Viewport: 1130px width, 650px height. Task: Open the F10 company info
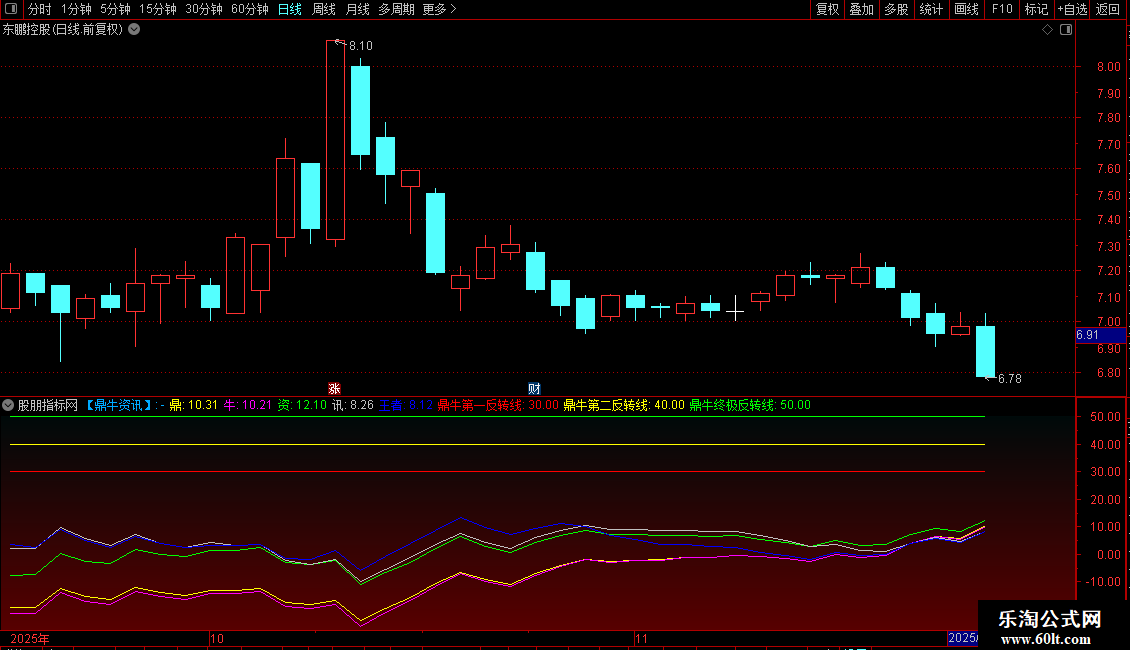pyautogui.click(x=1001, y=9)
